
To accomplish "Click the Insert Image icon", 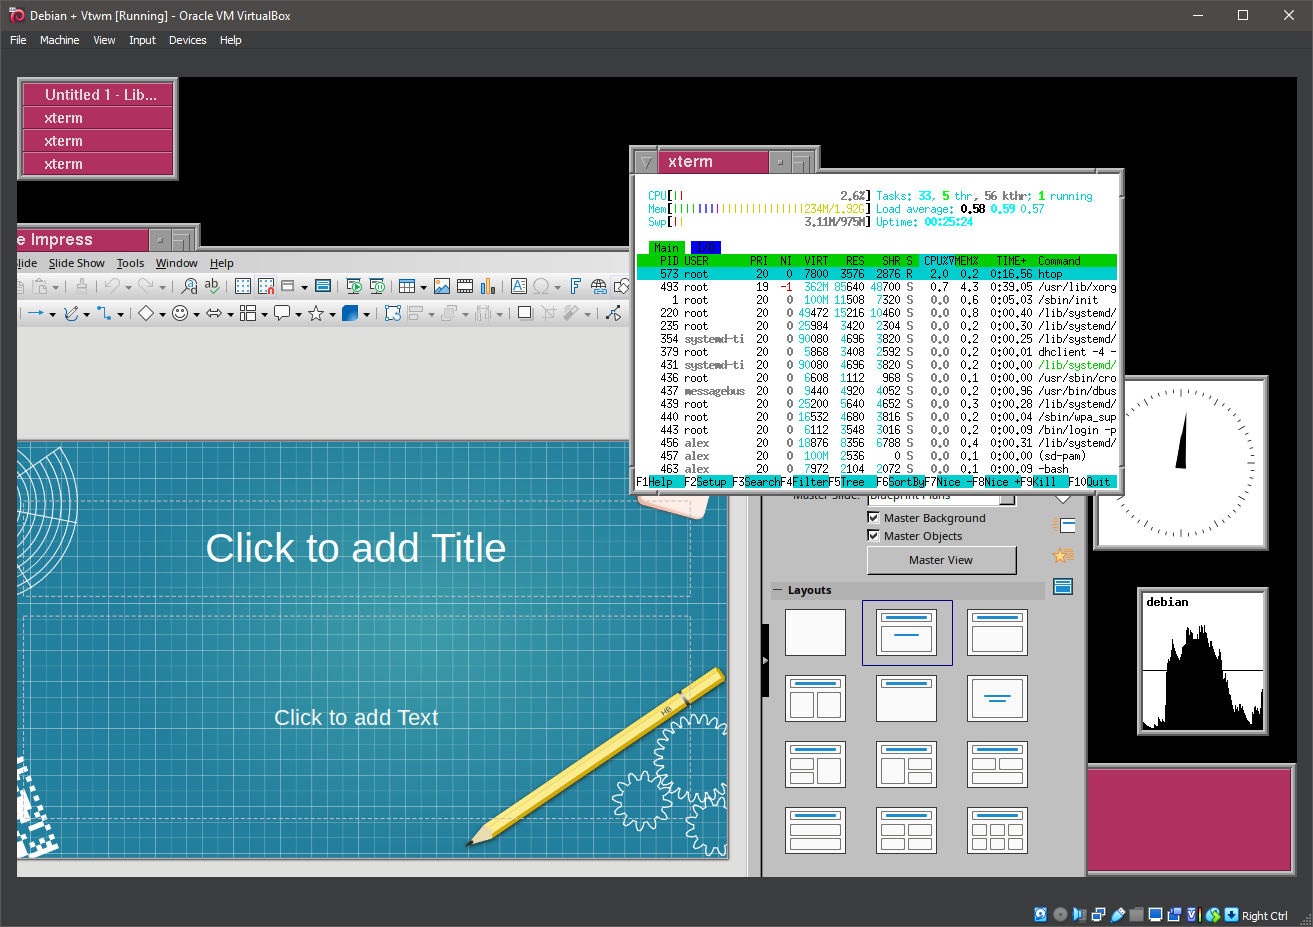I will coord(441,286).
